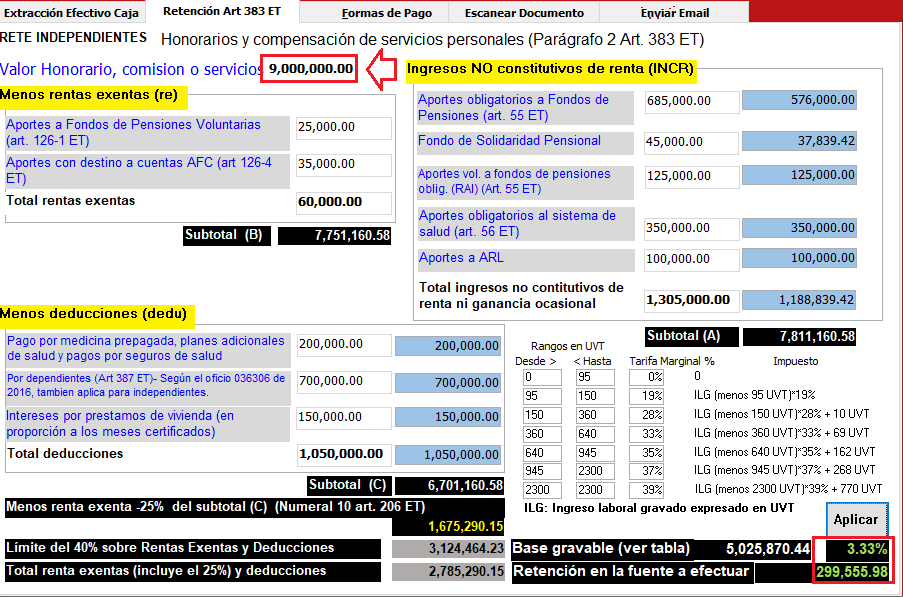
Task: Go to the Escanear Documento tab
Action: (524, 13)
